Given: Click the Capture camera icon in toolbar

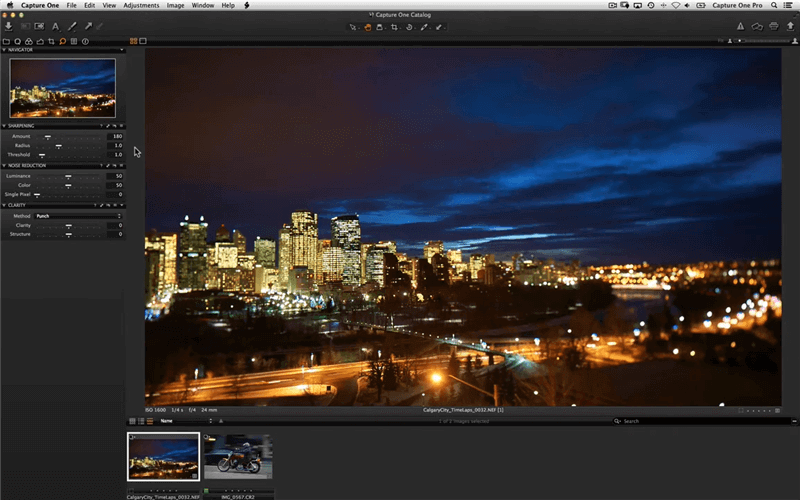Looking at the screenshot, I should [x=39, y=27].
